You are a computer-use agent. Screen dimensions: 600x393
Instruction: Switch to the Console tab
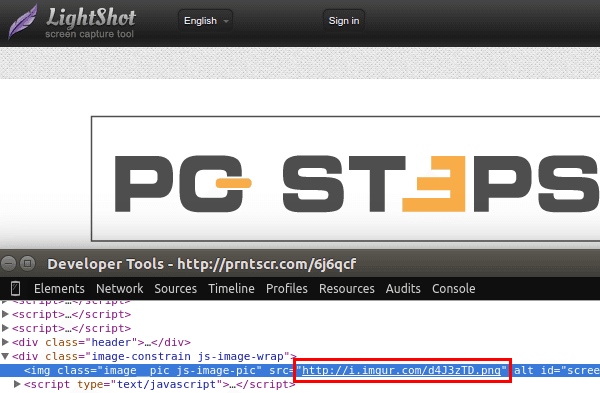[x=453, y=289]
